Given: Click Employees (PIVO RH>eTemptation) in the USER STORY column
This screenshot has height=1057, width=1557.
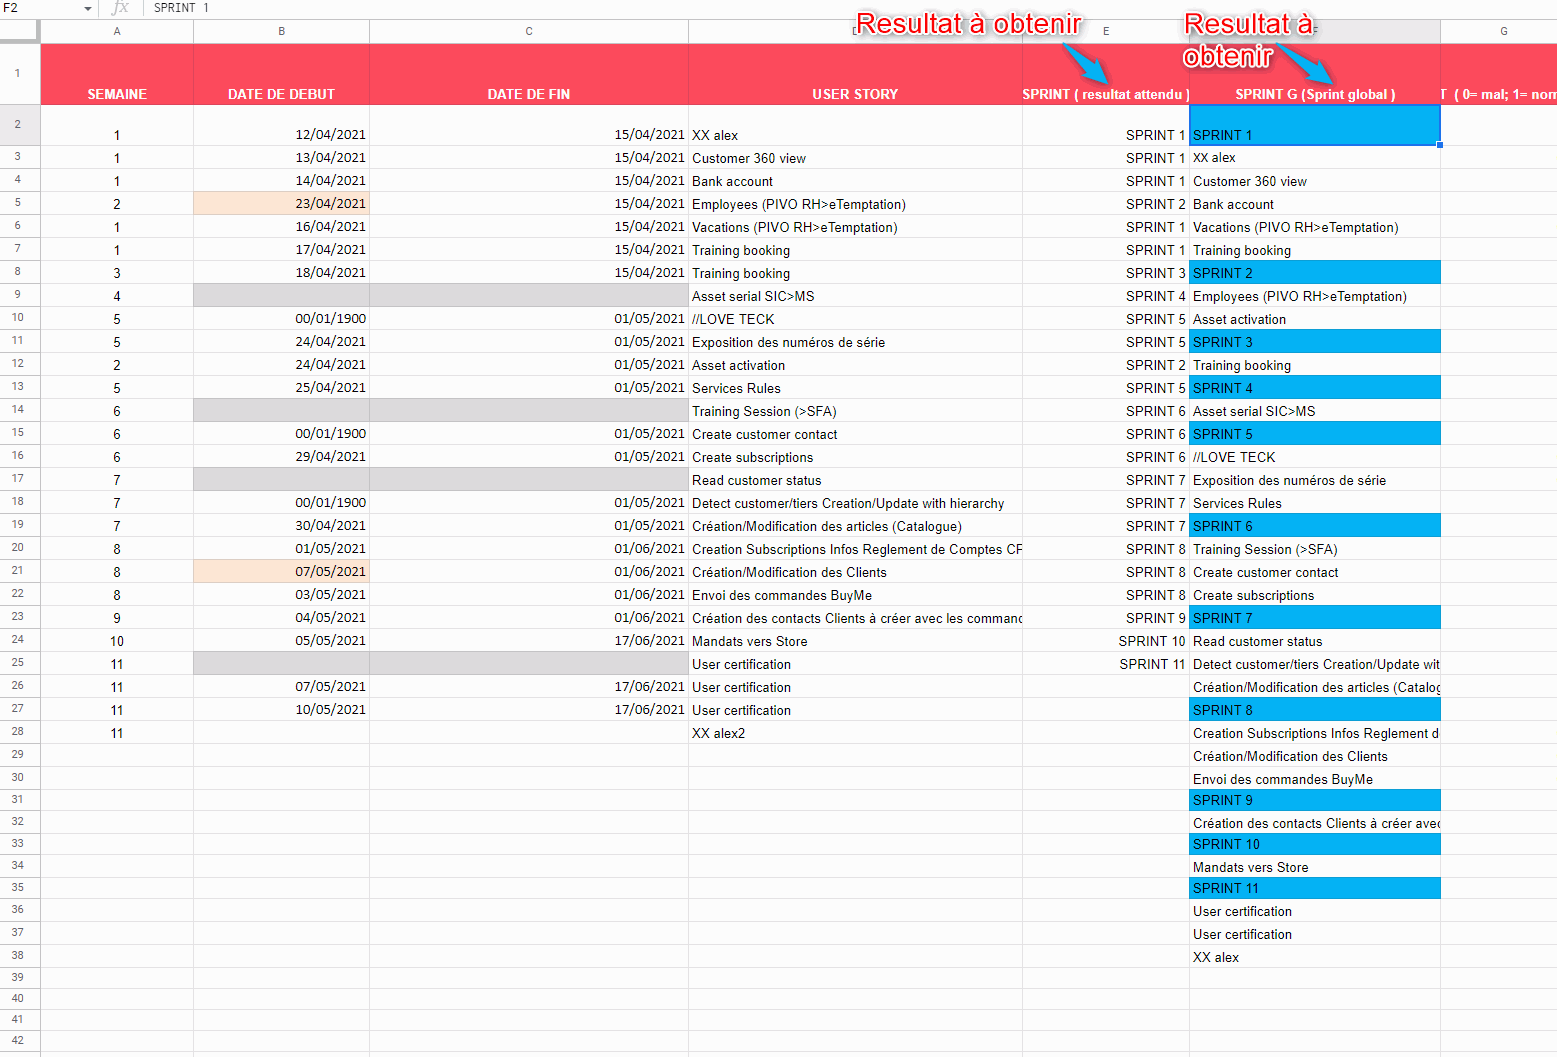Looking at the screenshot, I should coord(855,203).
